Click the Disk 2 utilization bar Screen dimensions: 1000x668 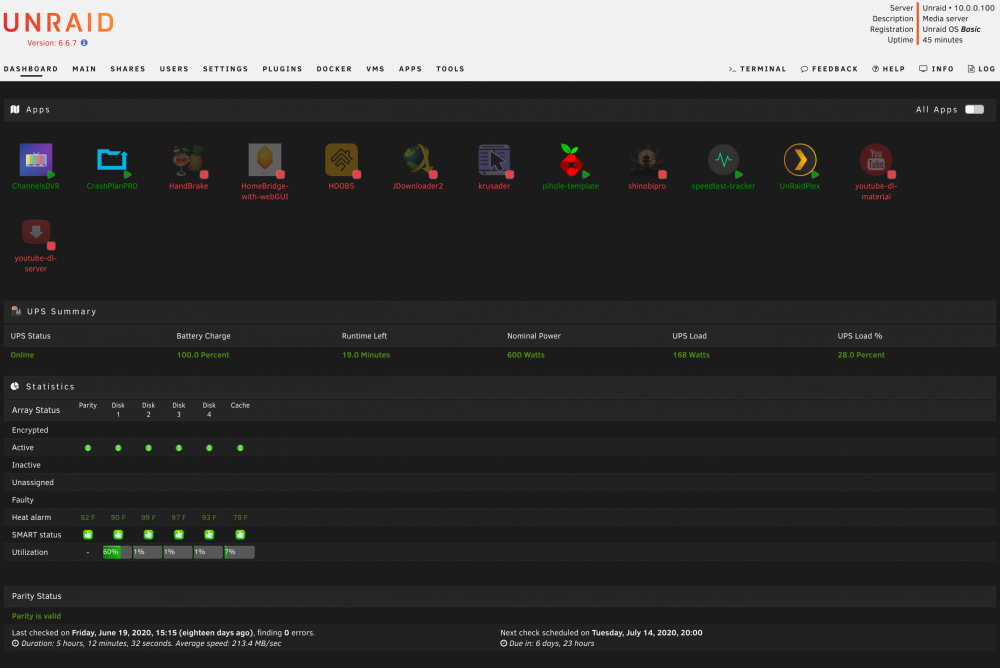[147, 552]
